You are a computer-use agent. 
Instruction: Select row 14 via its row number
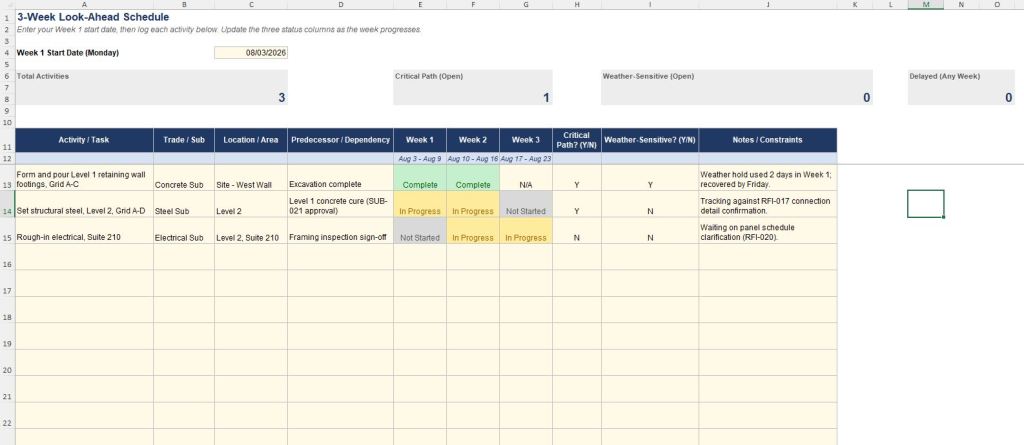7,205
